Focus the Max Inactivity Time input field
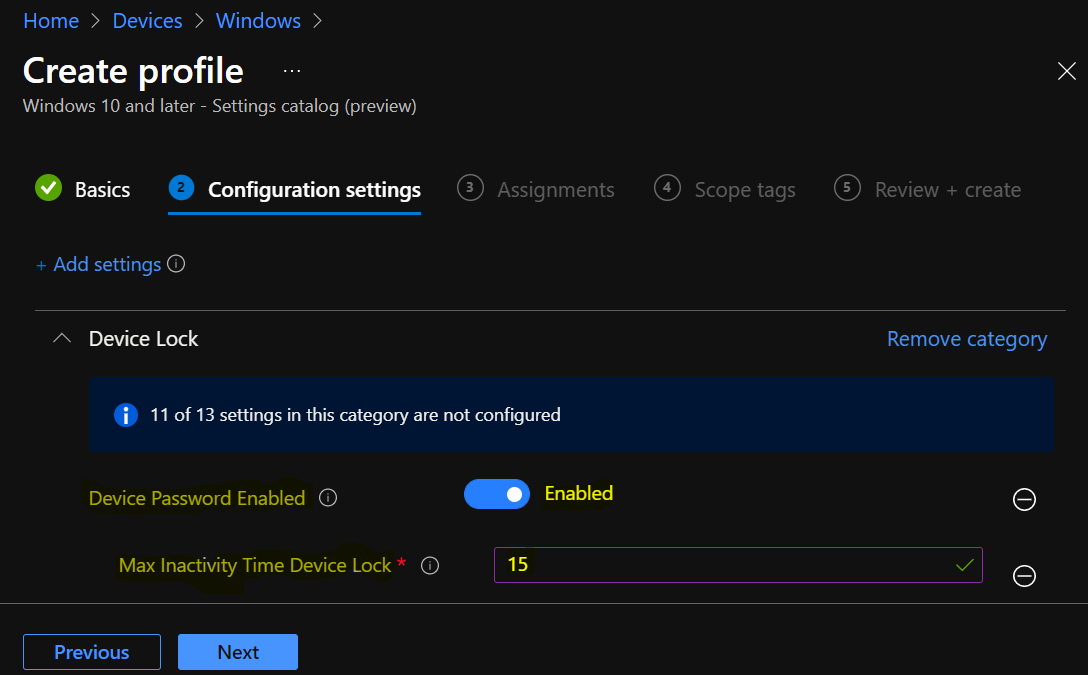 (738, 565)
